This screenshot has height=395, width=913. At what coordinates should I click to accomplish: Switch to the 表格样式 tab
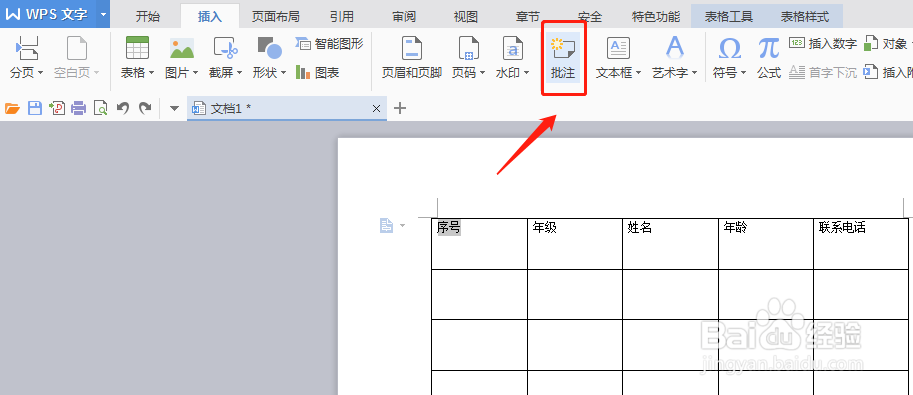804,17
